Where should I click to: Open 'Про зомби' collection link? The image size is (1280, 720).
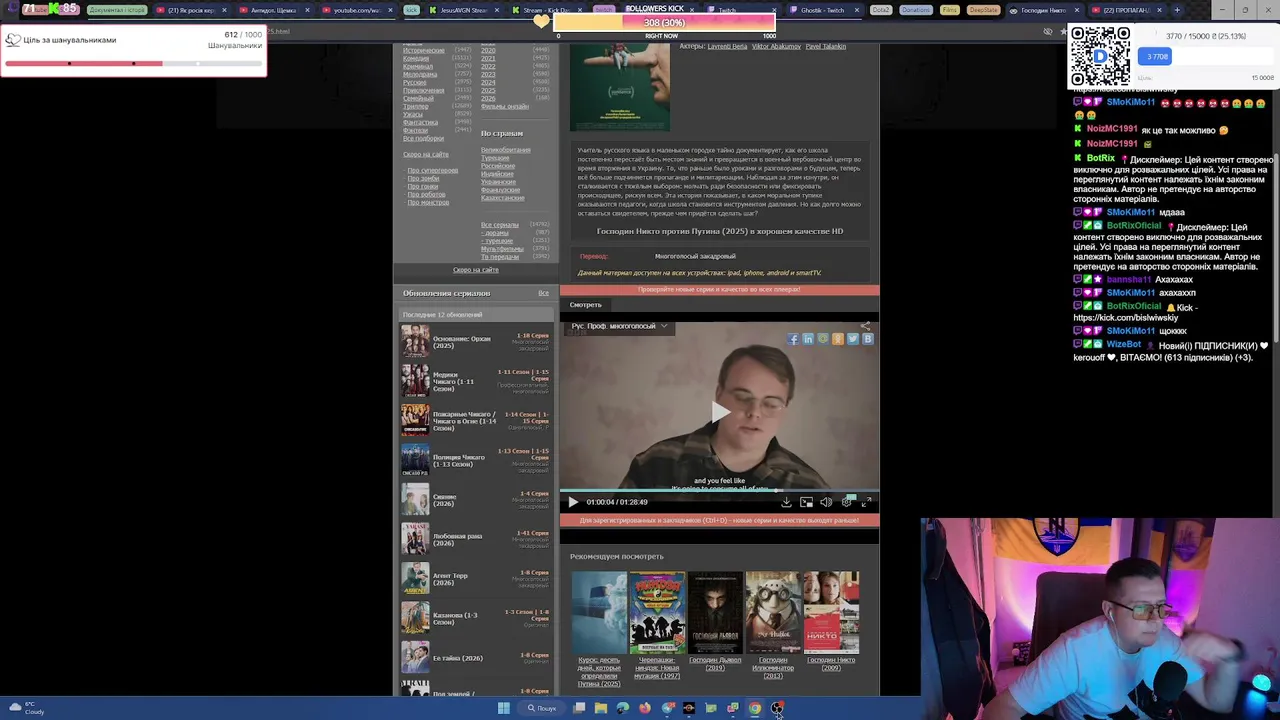coord(423,178)
